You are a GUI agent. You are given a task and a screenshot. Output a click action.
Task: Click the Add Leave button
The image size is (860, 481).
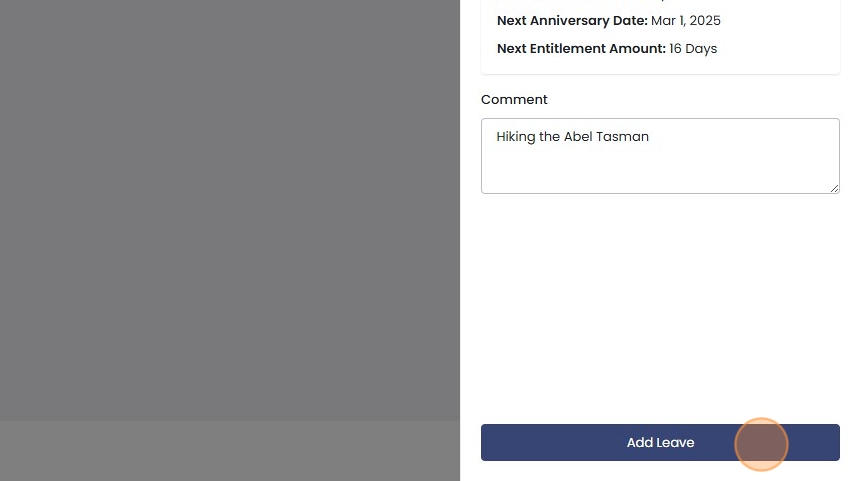click(660, 442)
